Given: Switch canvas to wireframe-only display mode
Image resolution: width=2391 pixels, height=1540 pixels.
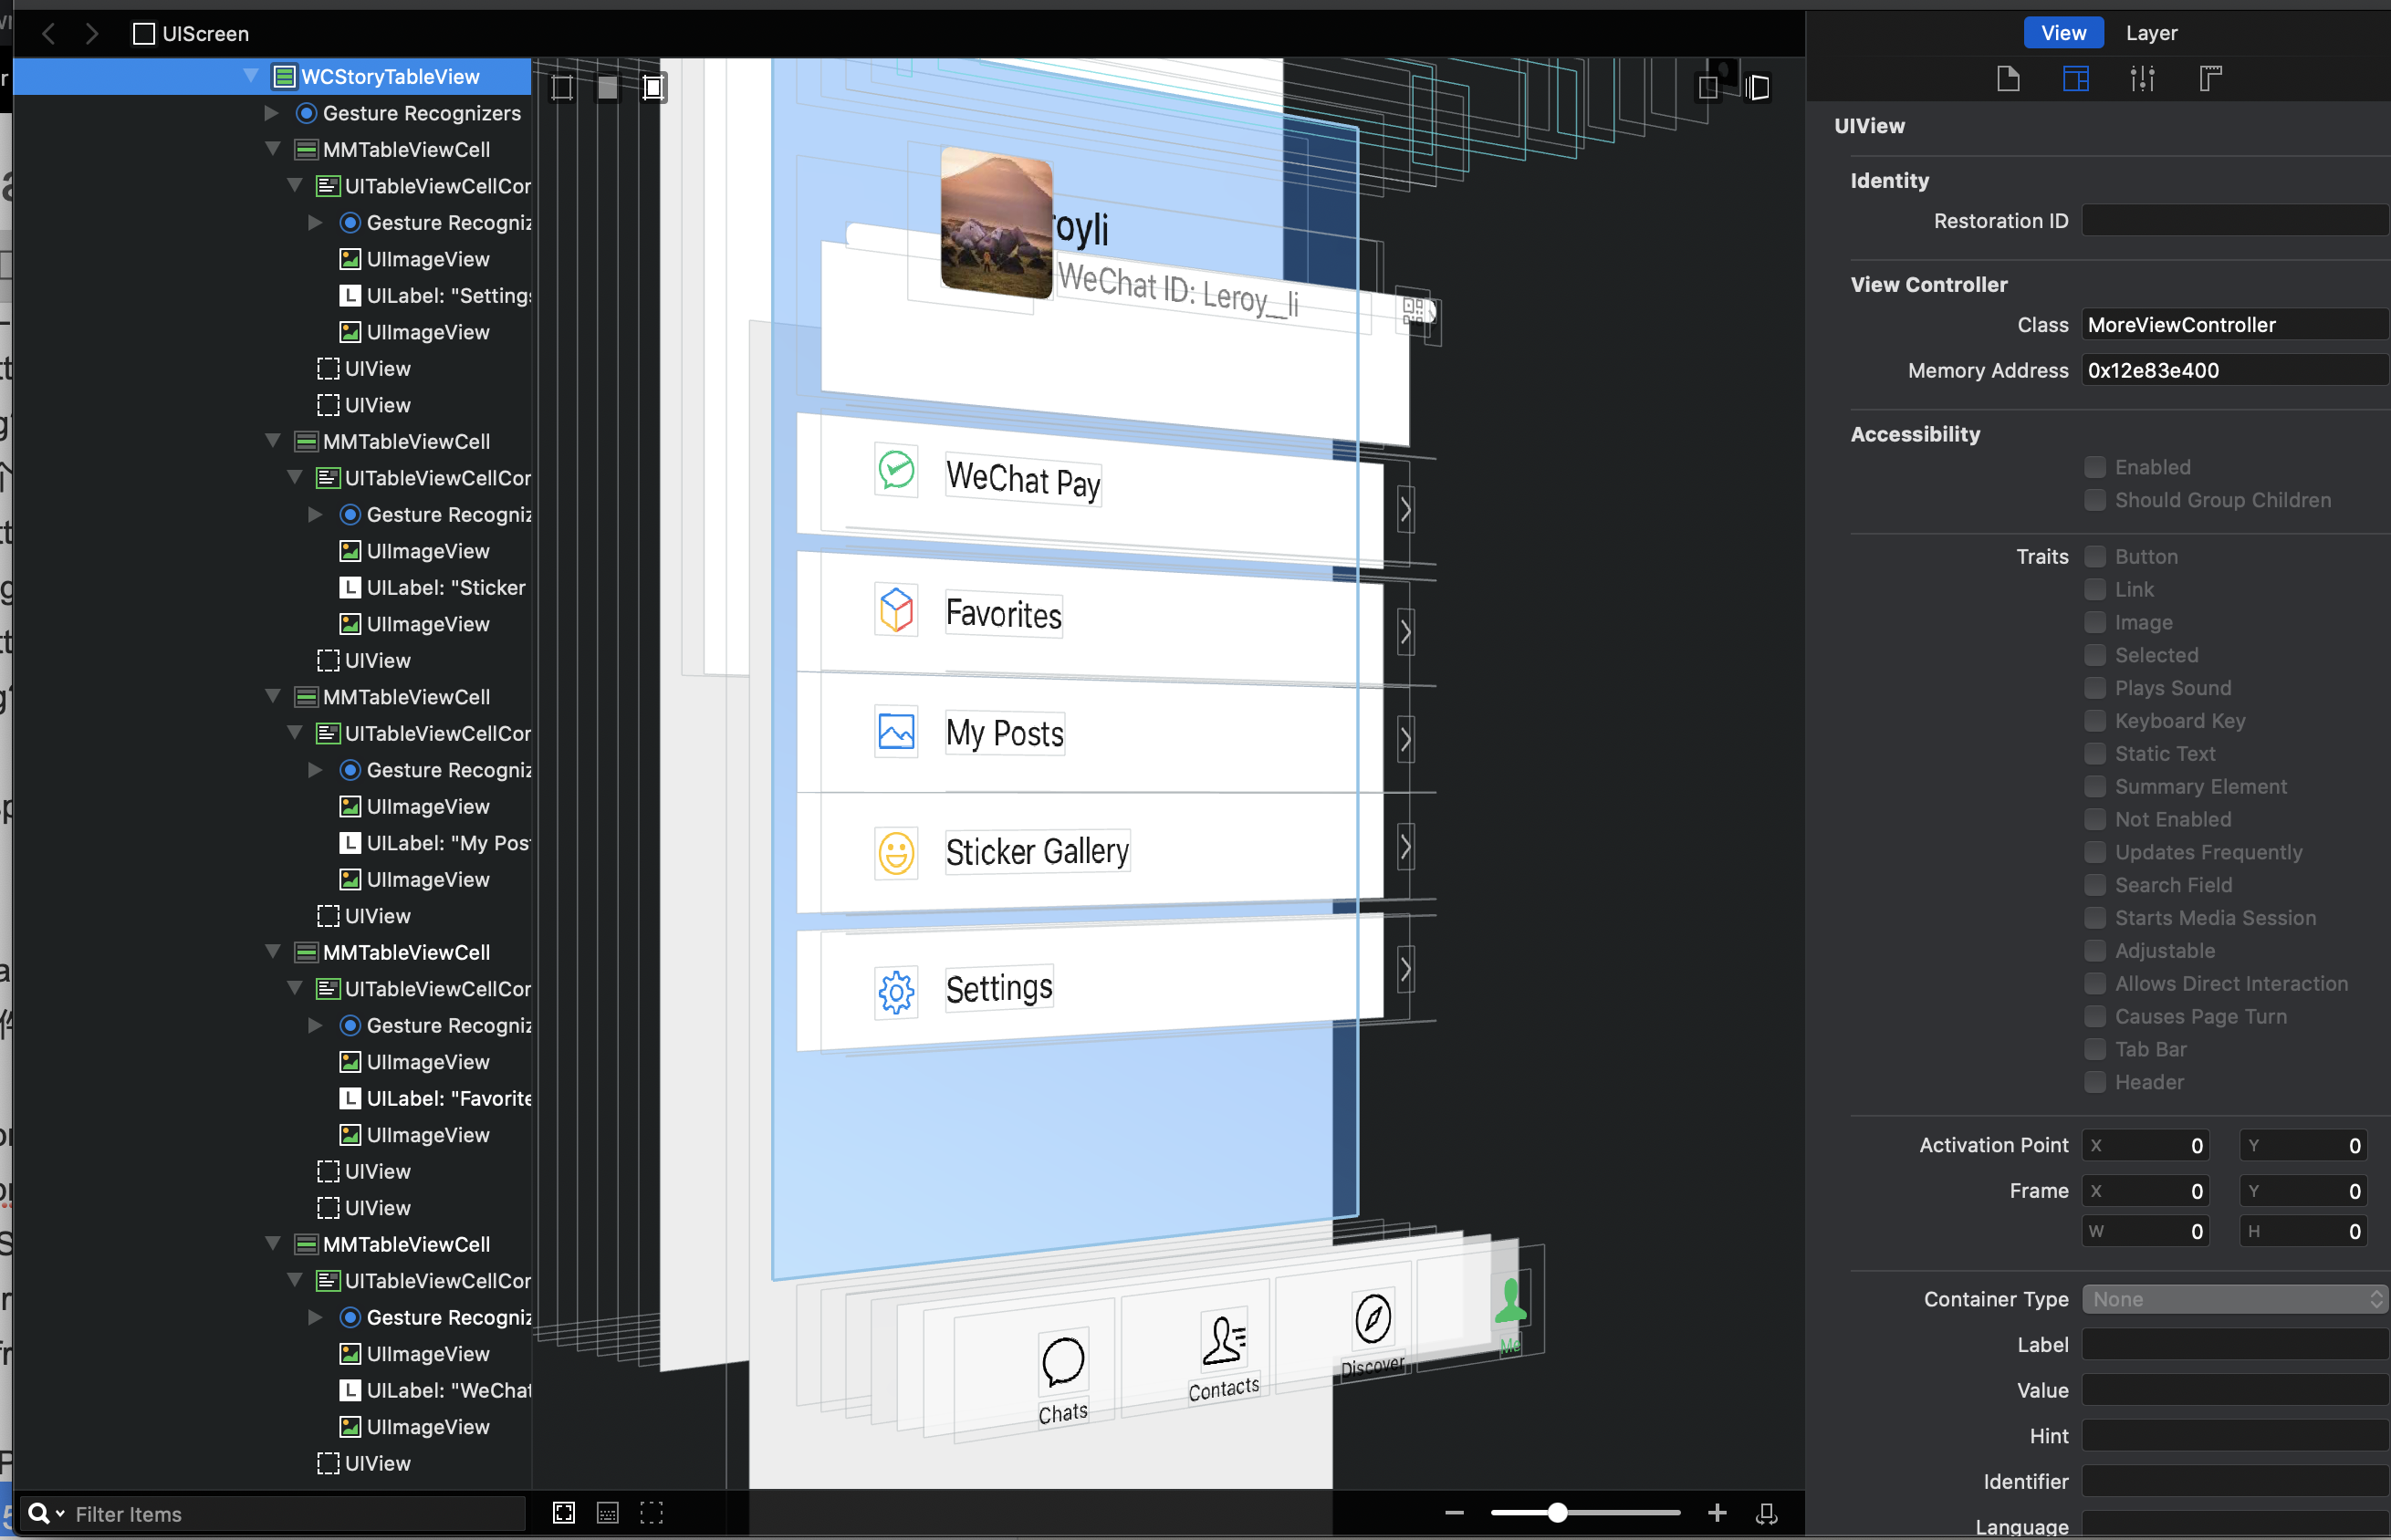Looking at the screenshot, I should coord(562,88).
